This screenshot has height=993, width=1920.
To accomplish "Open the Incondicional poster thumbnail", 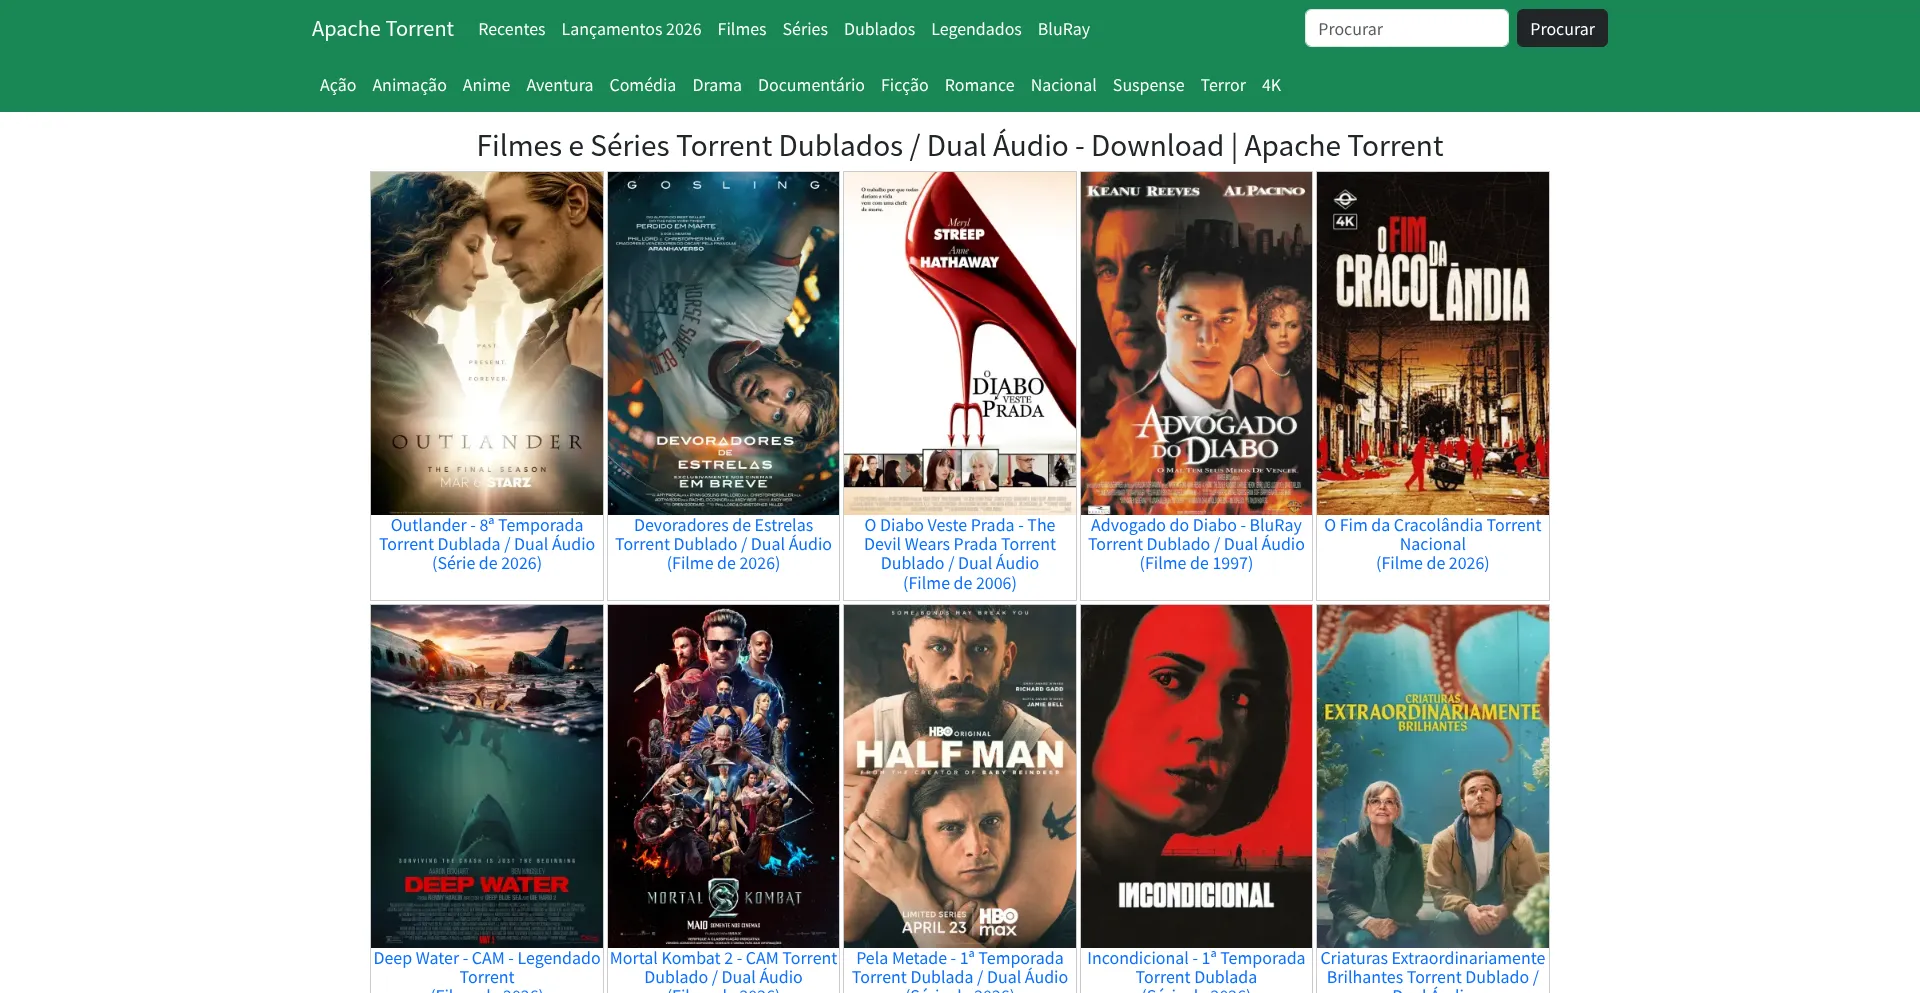I will [x=1196, y=776].
